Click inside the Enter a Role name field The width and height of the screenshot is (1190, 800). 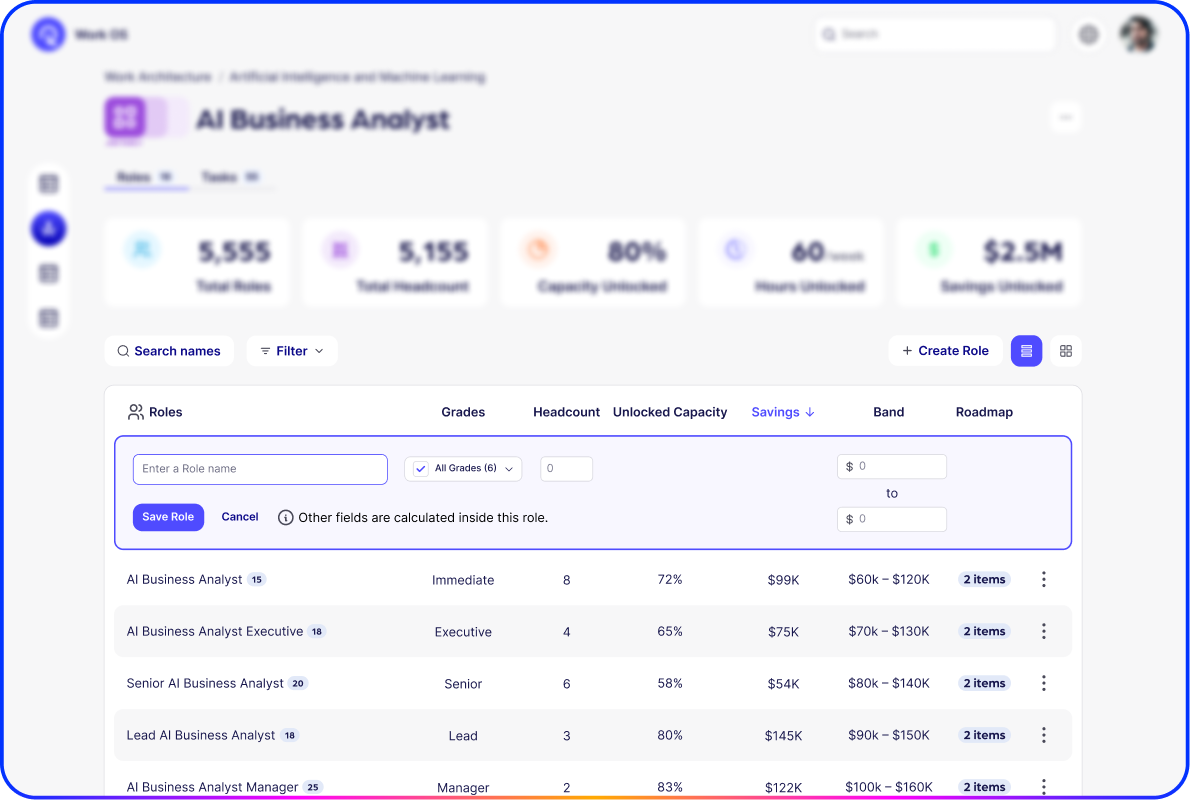260,468
